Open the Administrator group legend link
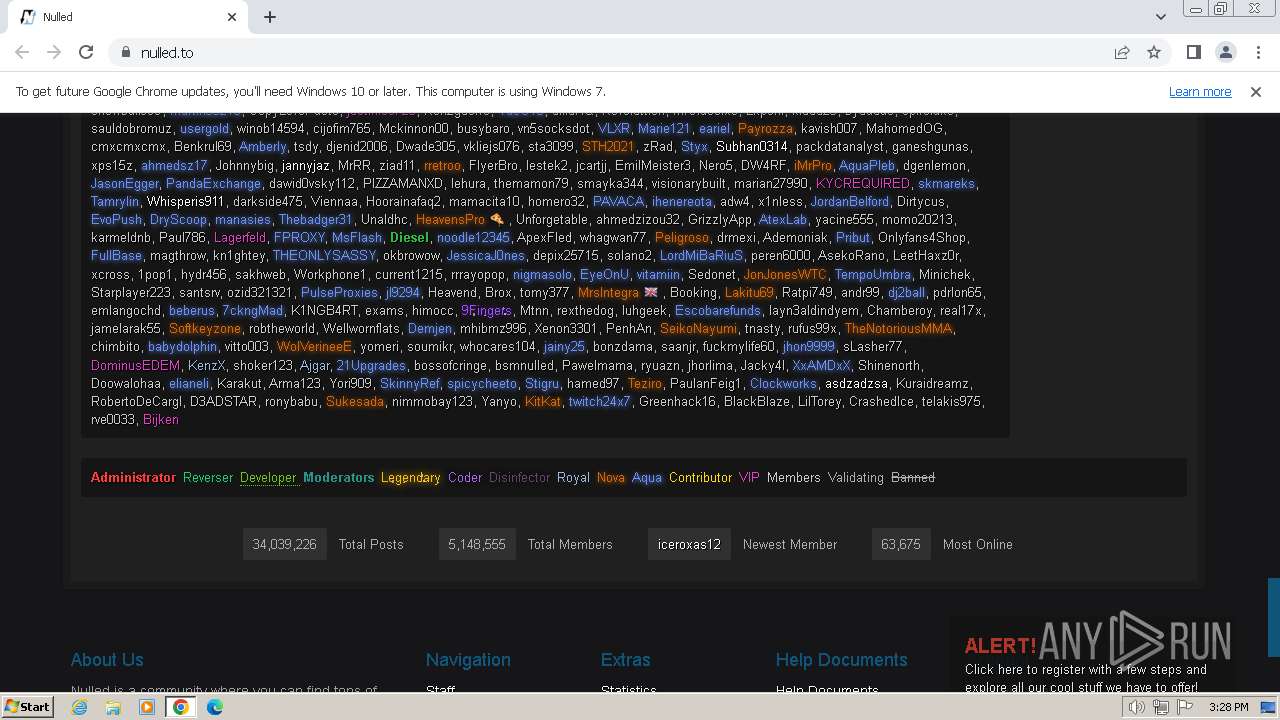Viewport: 1280px width, 720px height. (133, 477)
